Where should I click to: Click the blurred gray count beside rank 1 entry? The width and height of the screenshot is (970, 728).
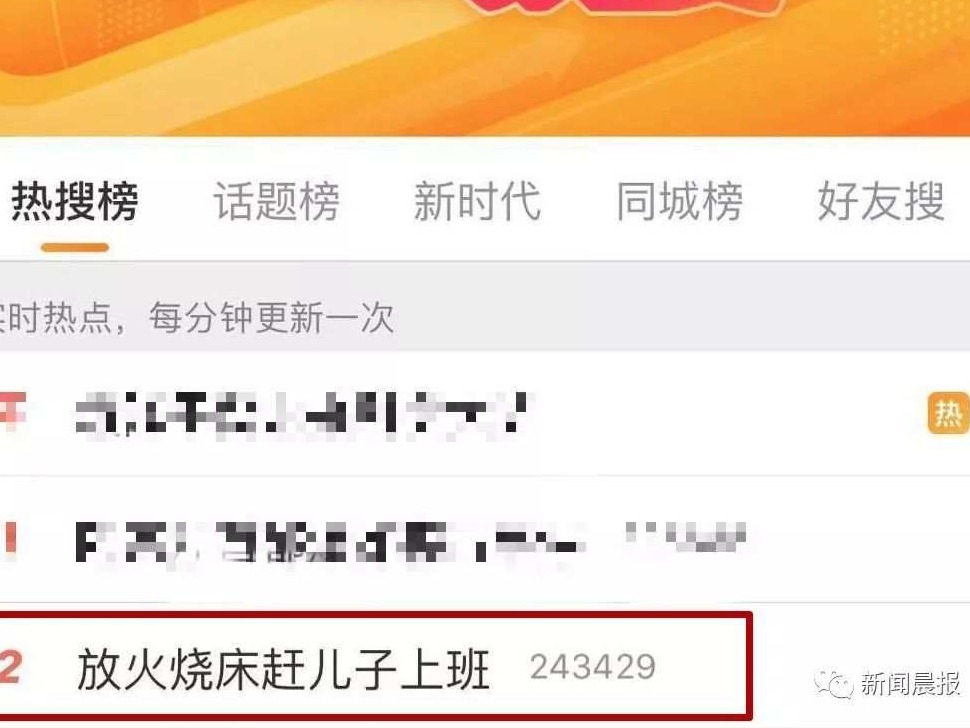click(x=685, y=537)
